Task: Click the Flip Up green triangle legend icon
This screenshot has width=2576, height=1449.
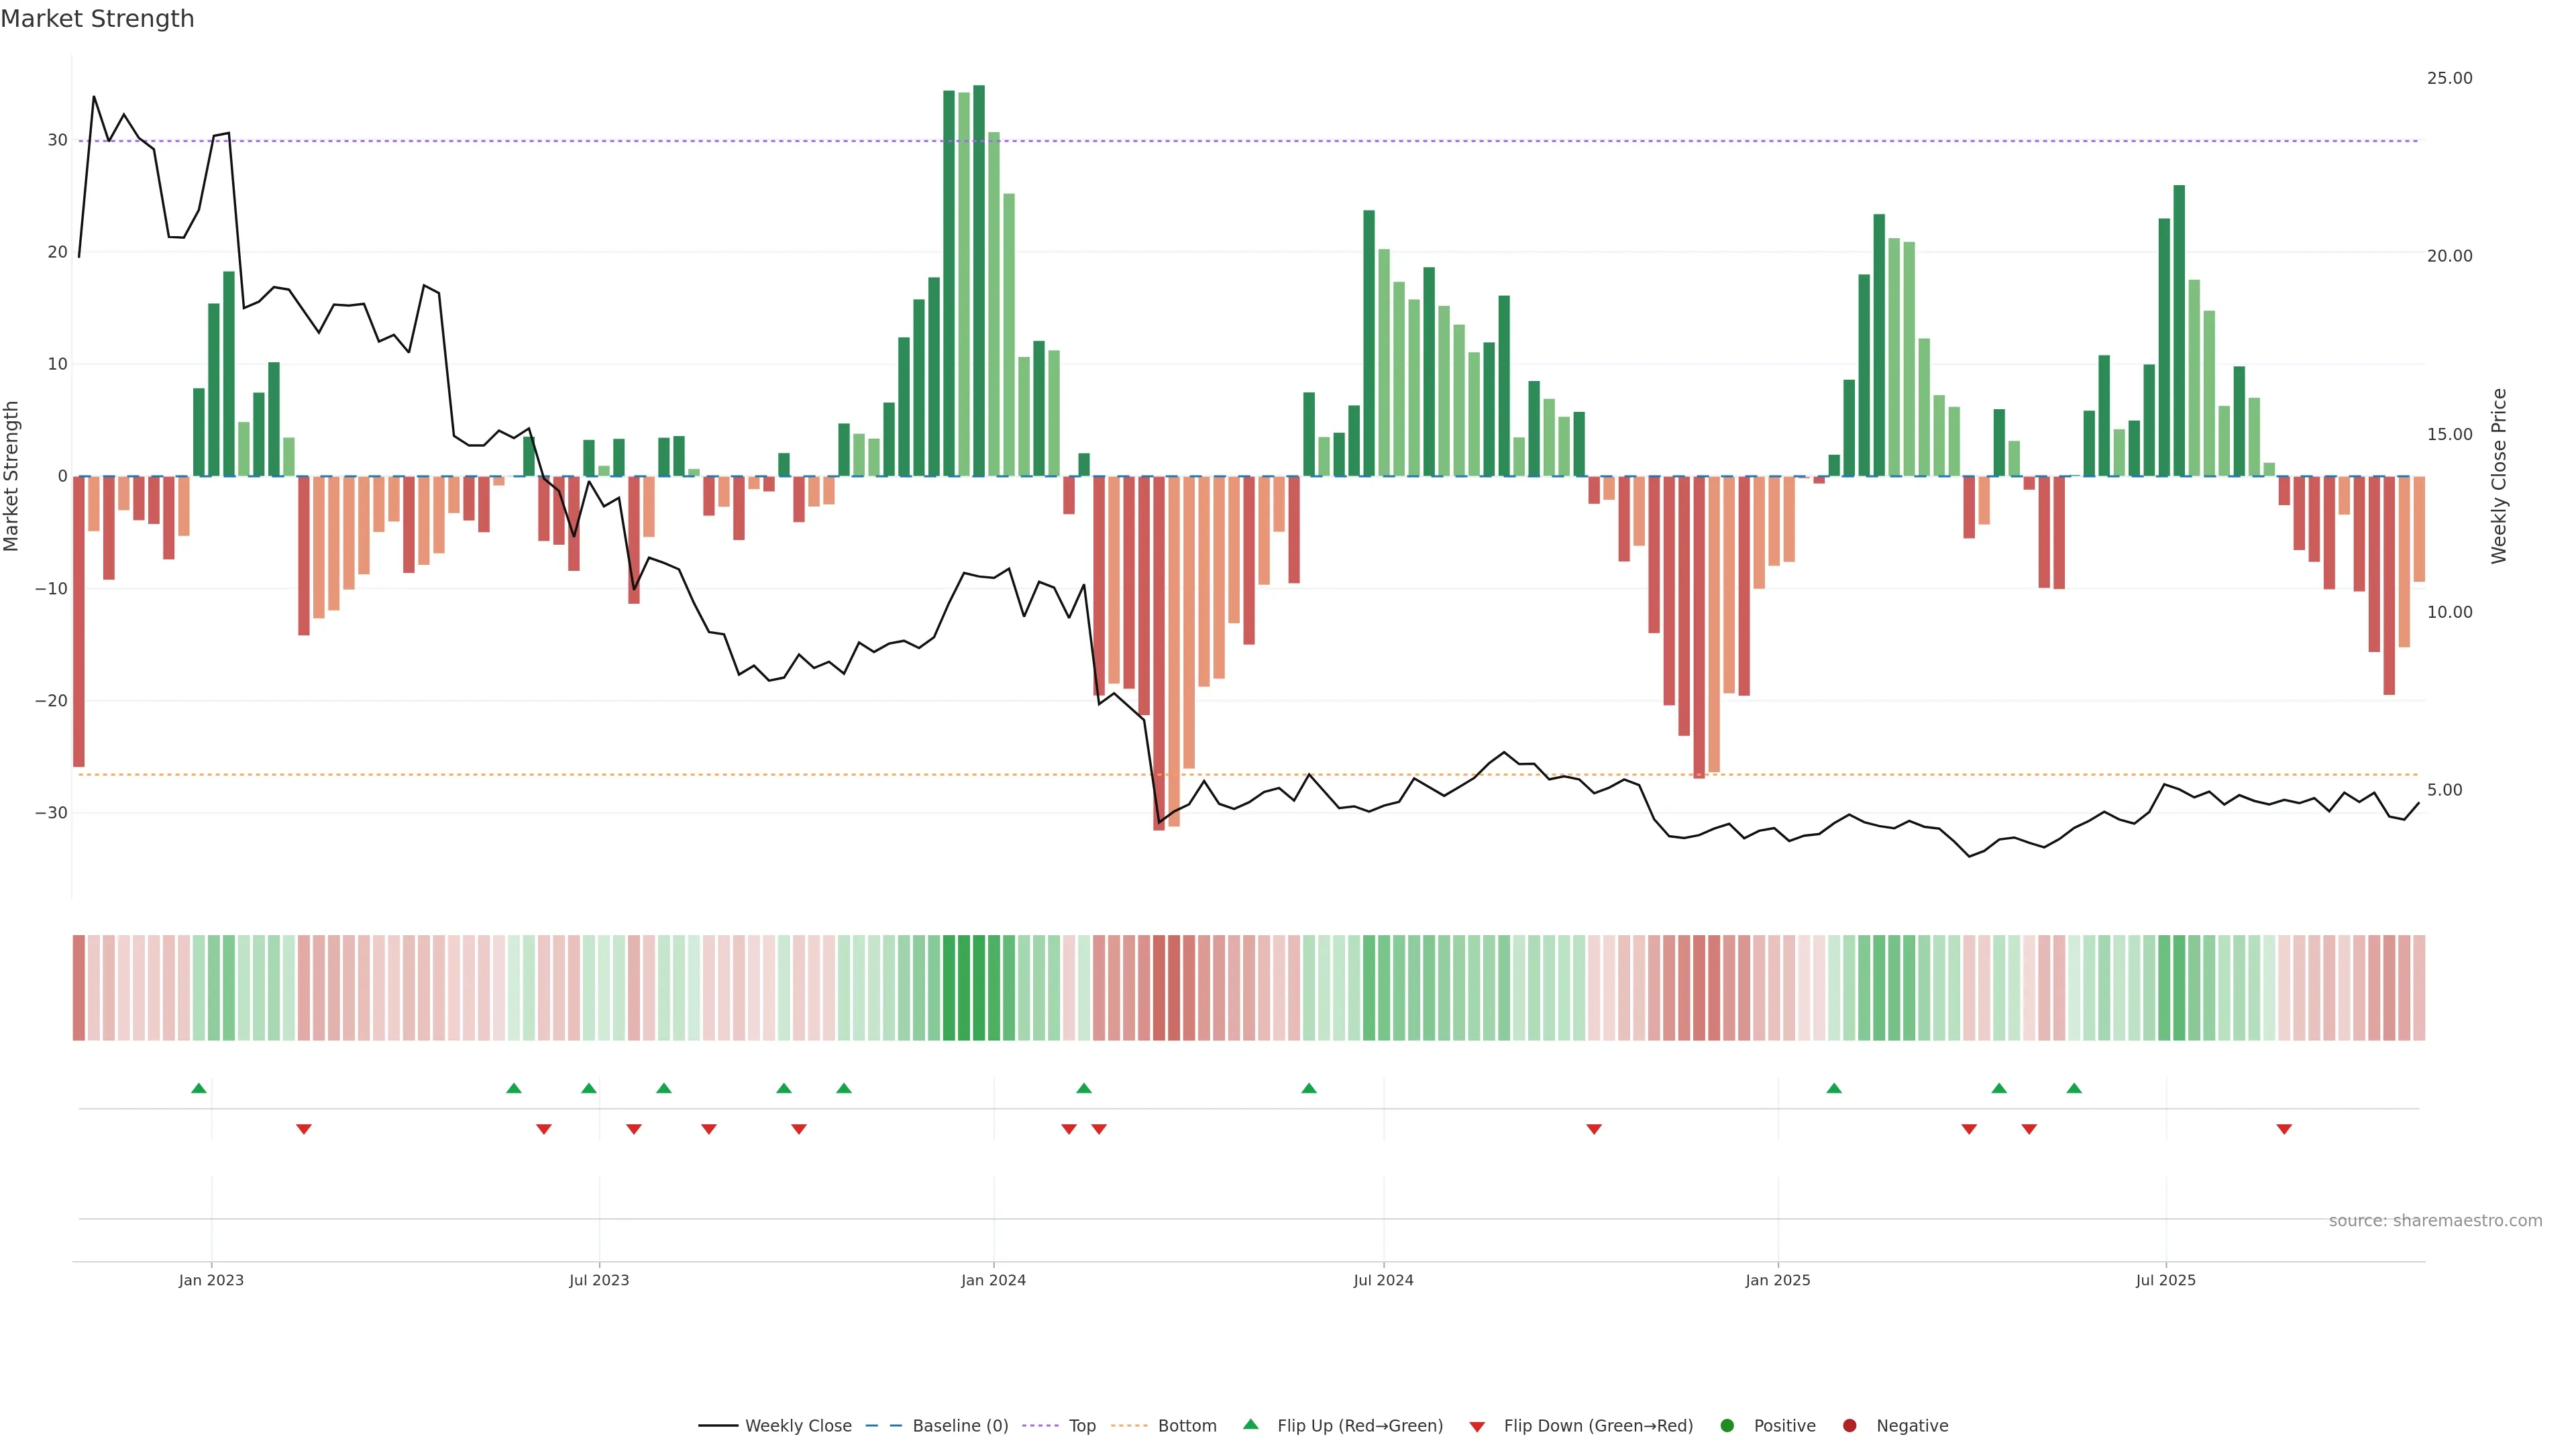Action: pyautogui.click(x=1250, y=1424)
